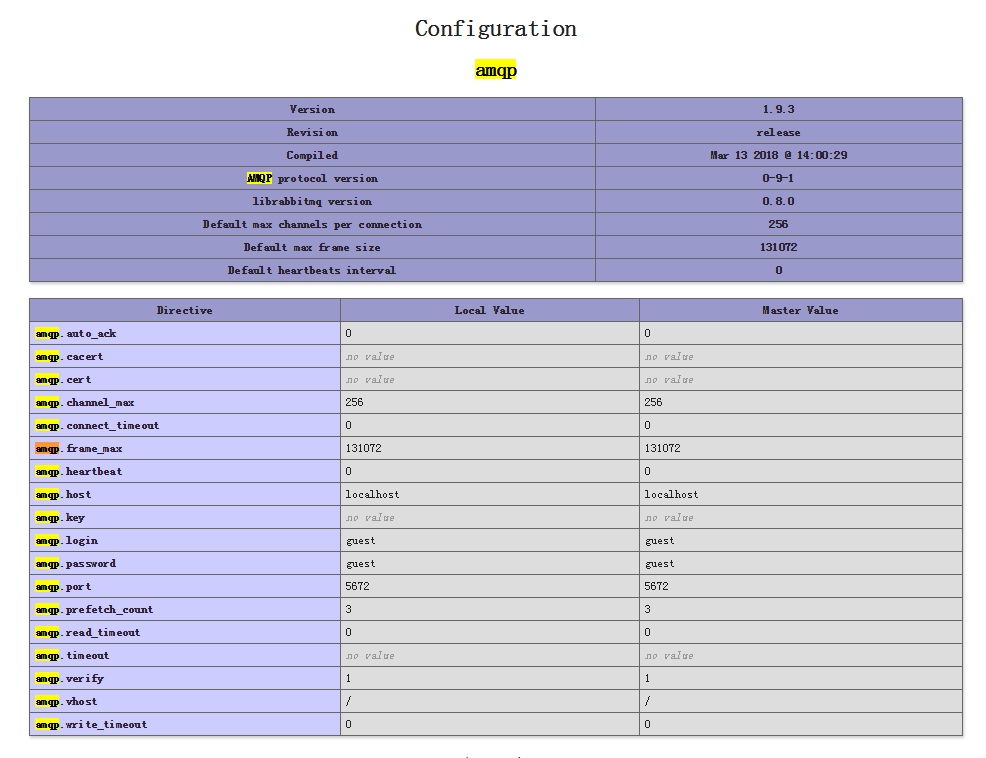Select the 1.9.3 version value
986x758 pixels.
778,109
